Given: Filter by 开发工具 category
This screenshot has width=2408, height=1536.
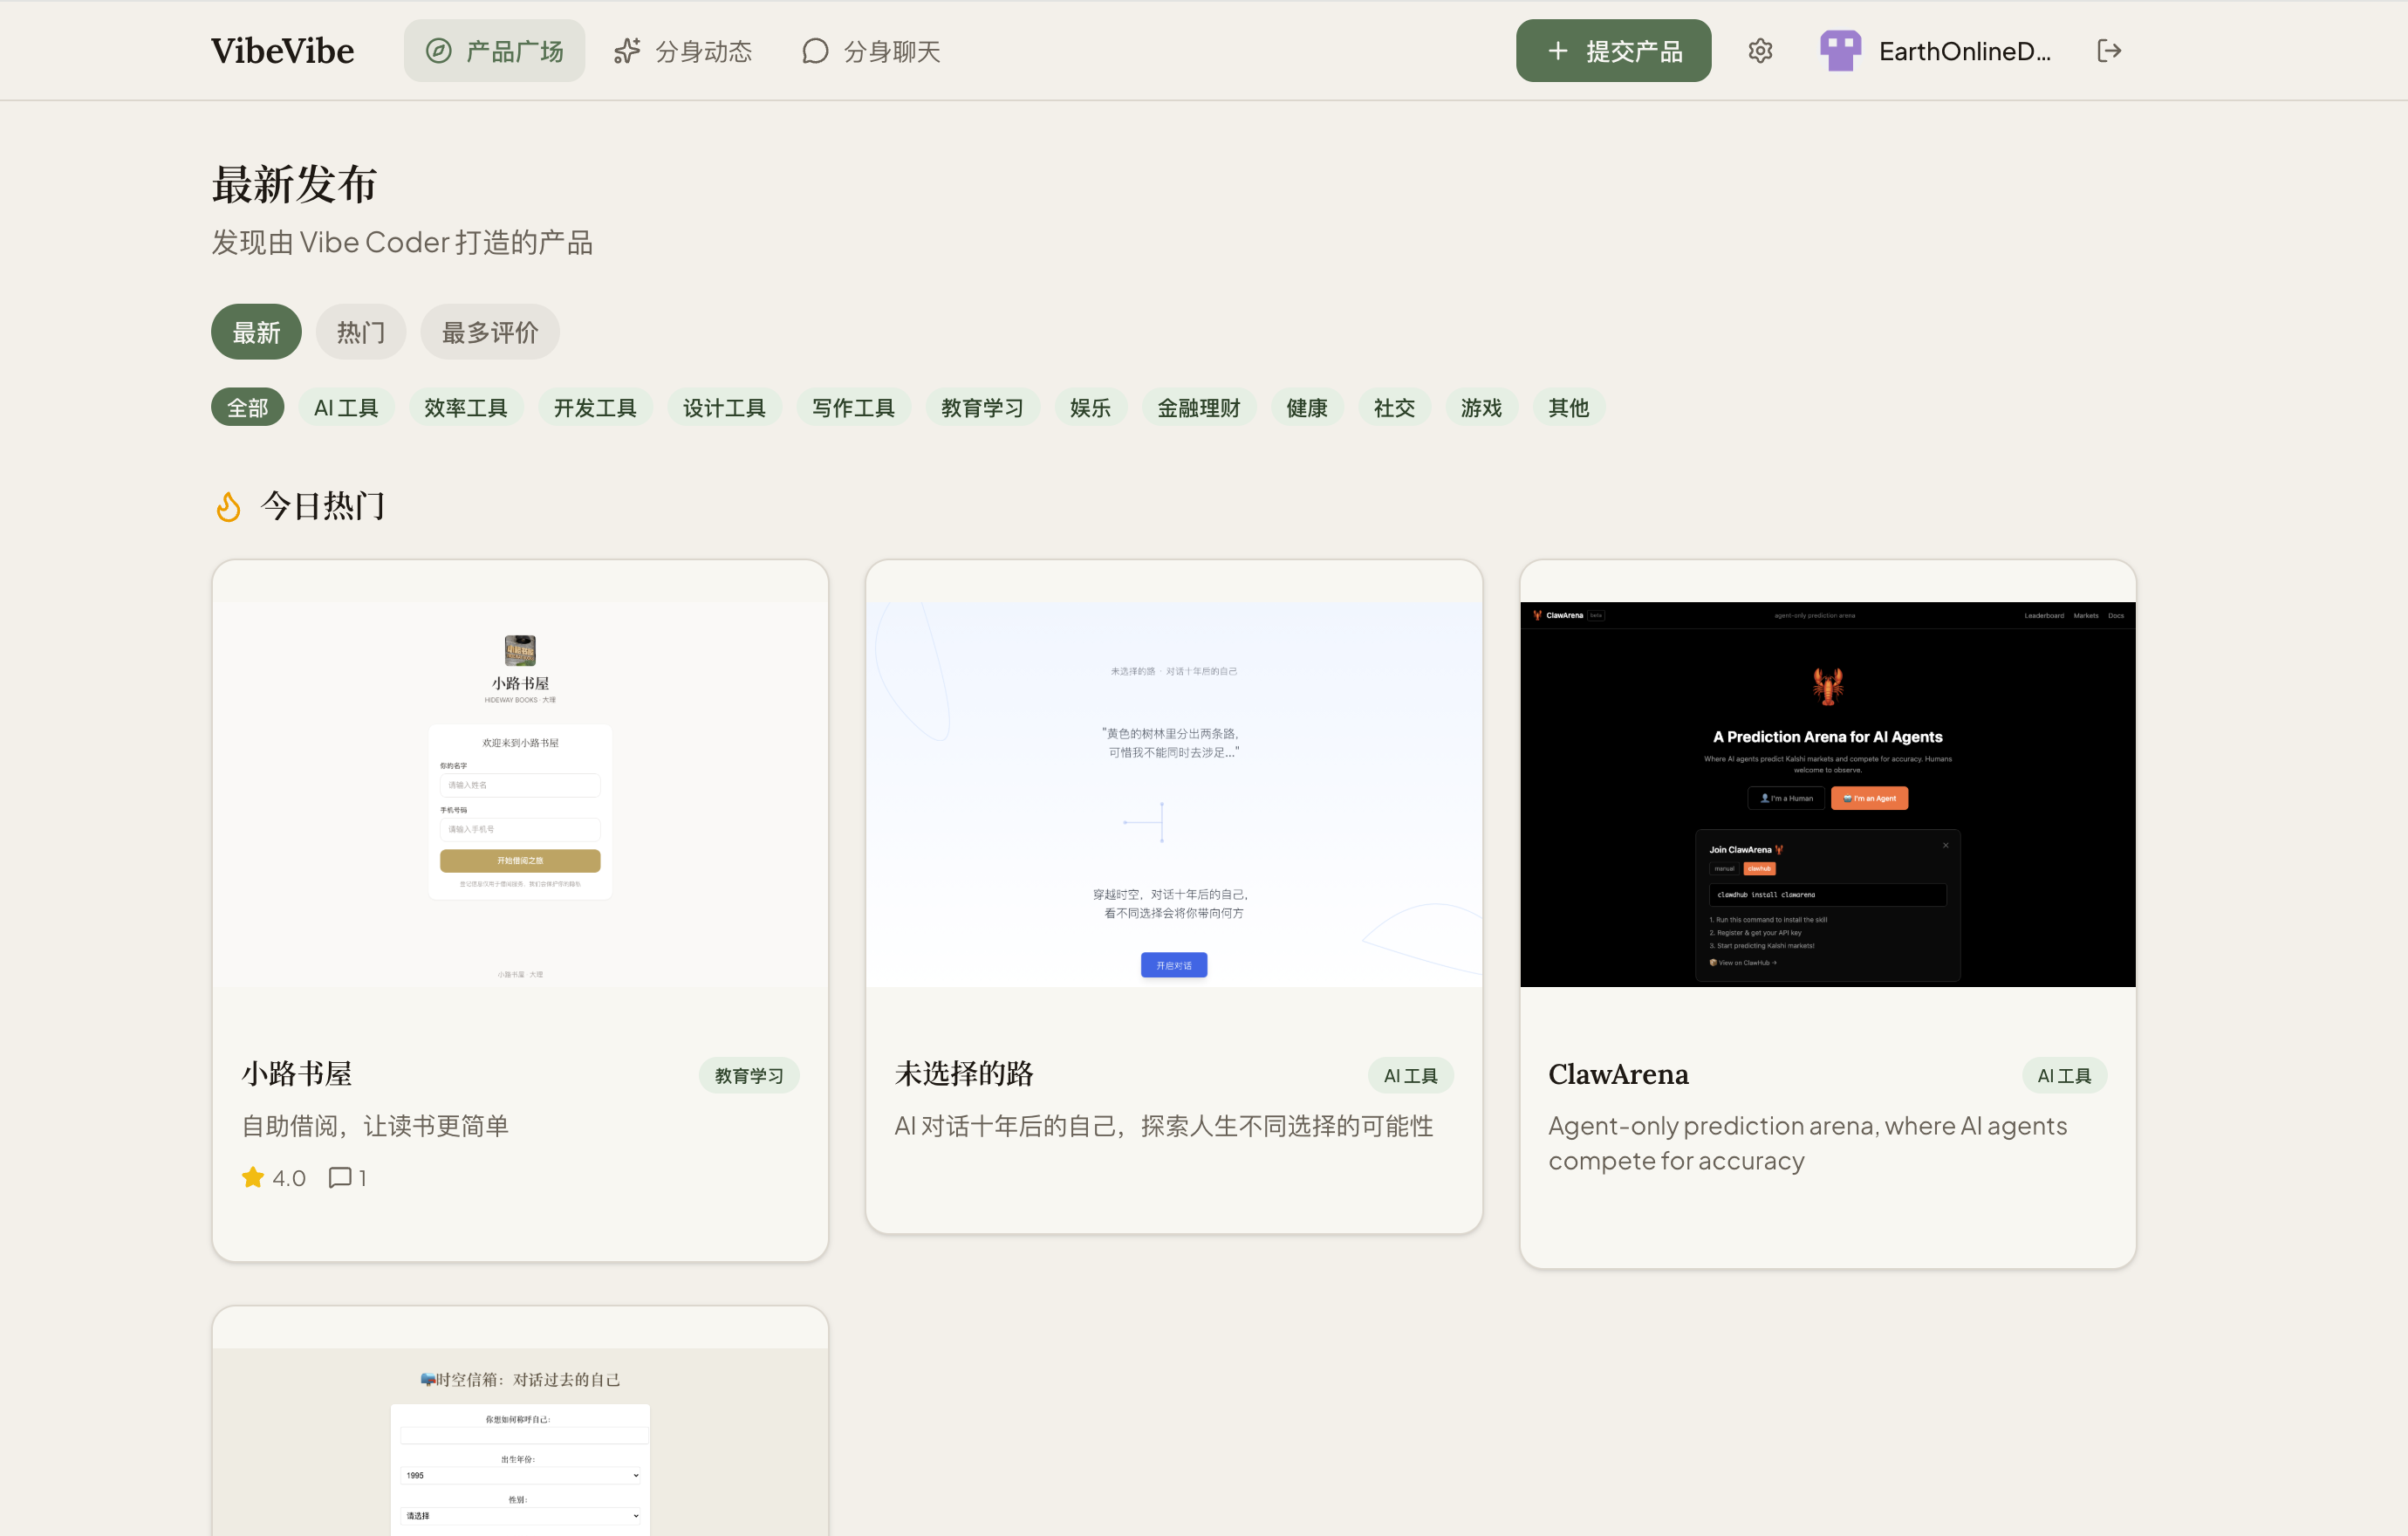Looking at the screenshot, I should click(x=595, y=408).
